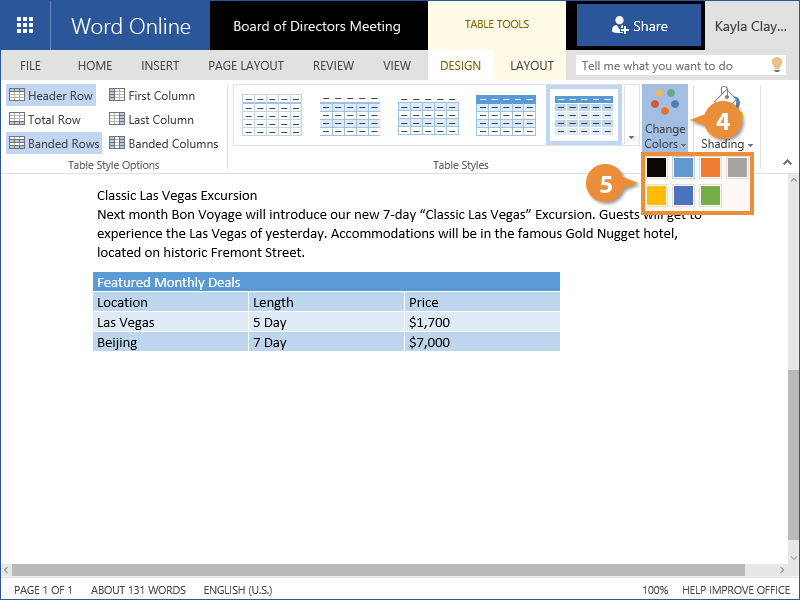The image size is (800, 600).
Task: Click the lightbulb icon in Tell me box
Action: pos(776,65)
